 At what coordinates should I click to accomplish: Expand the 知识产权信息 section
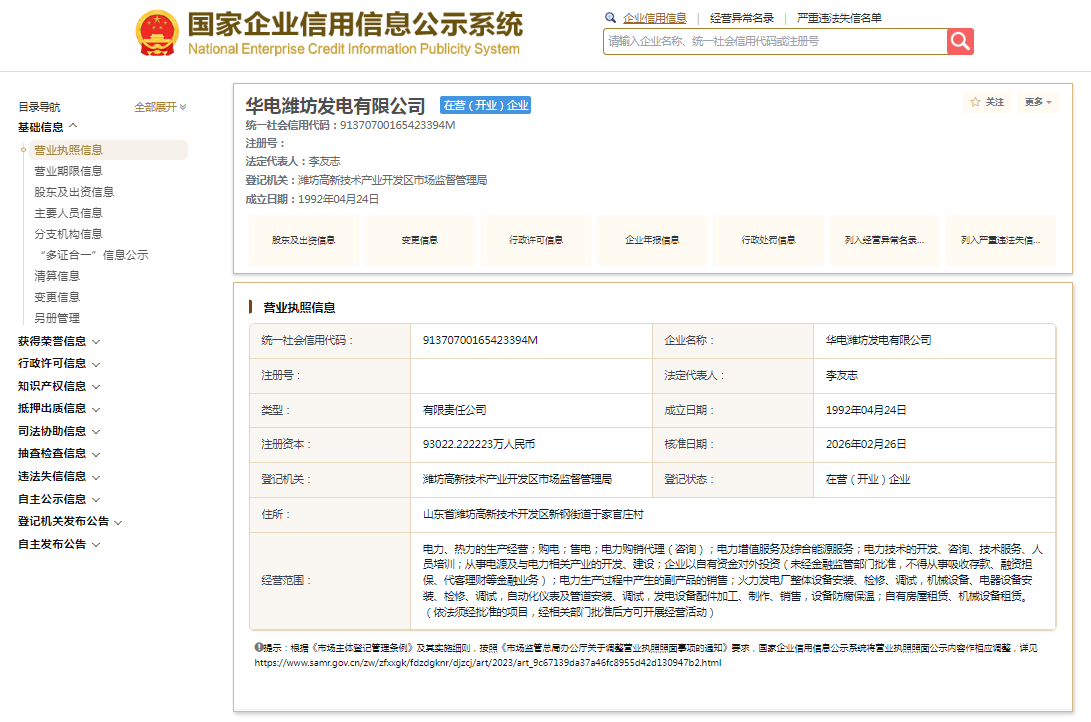[59, 386]
